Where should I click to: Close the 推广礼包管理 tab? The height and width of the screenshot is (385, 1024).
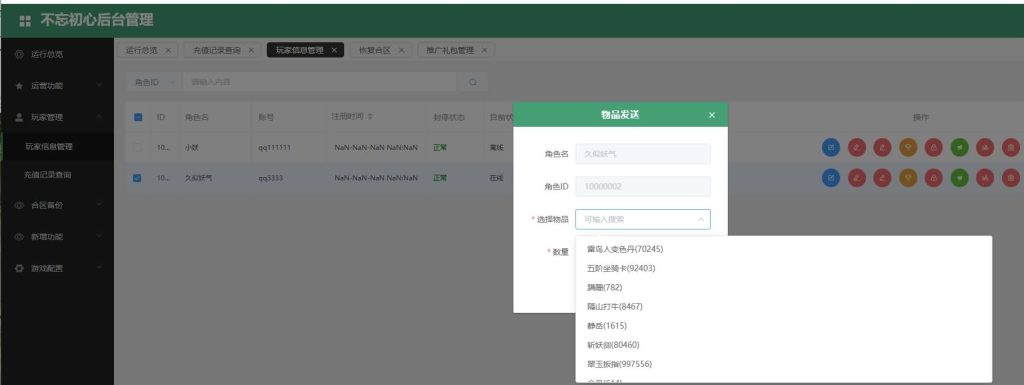(x=484, y=50)
